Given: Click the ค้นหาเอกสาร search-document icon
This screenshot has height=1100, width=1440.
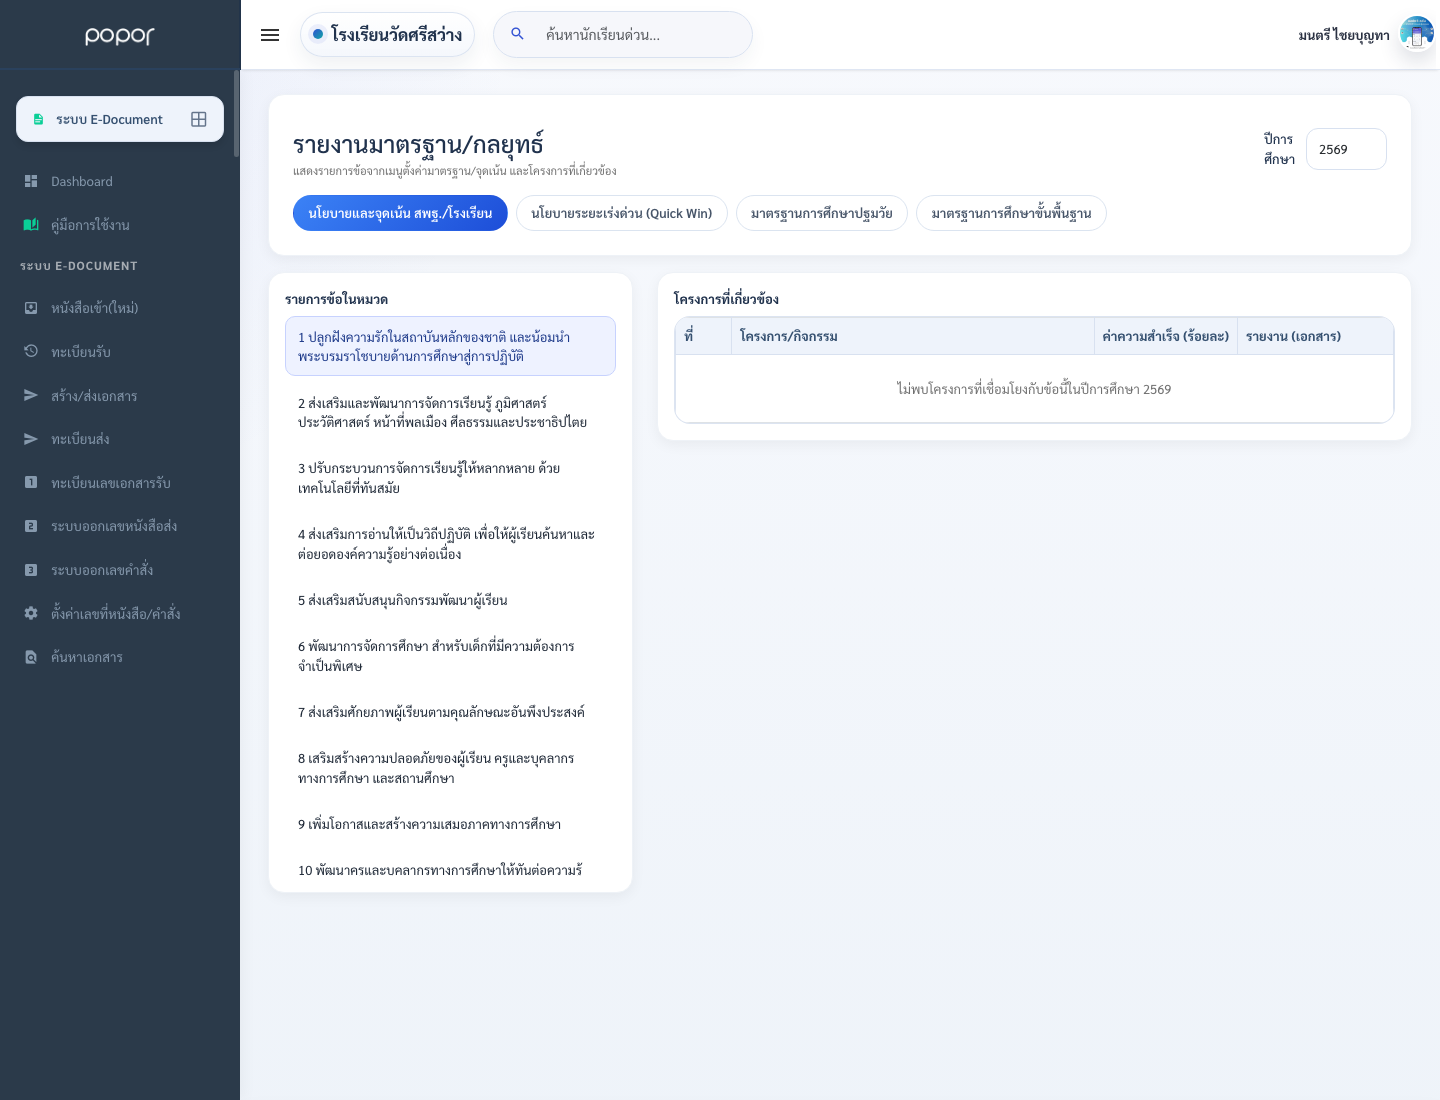Looking at the screenshot, I should coord(31,657).
